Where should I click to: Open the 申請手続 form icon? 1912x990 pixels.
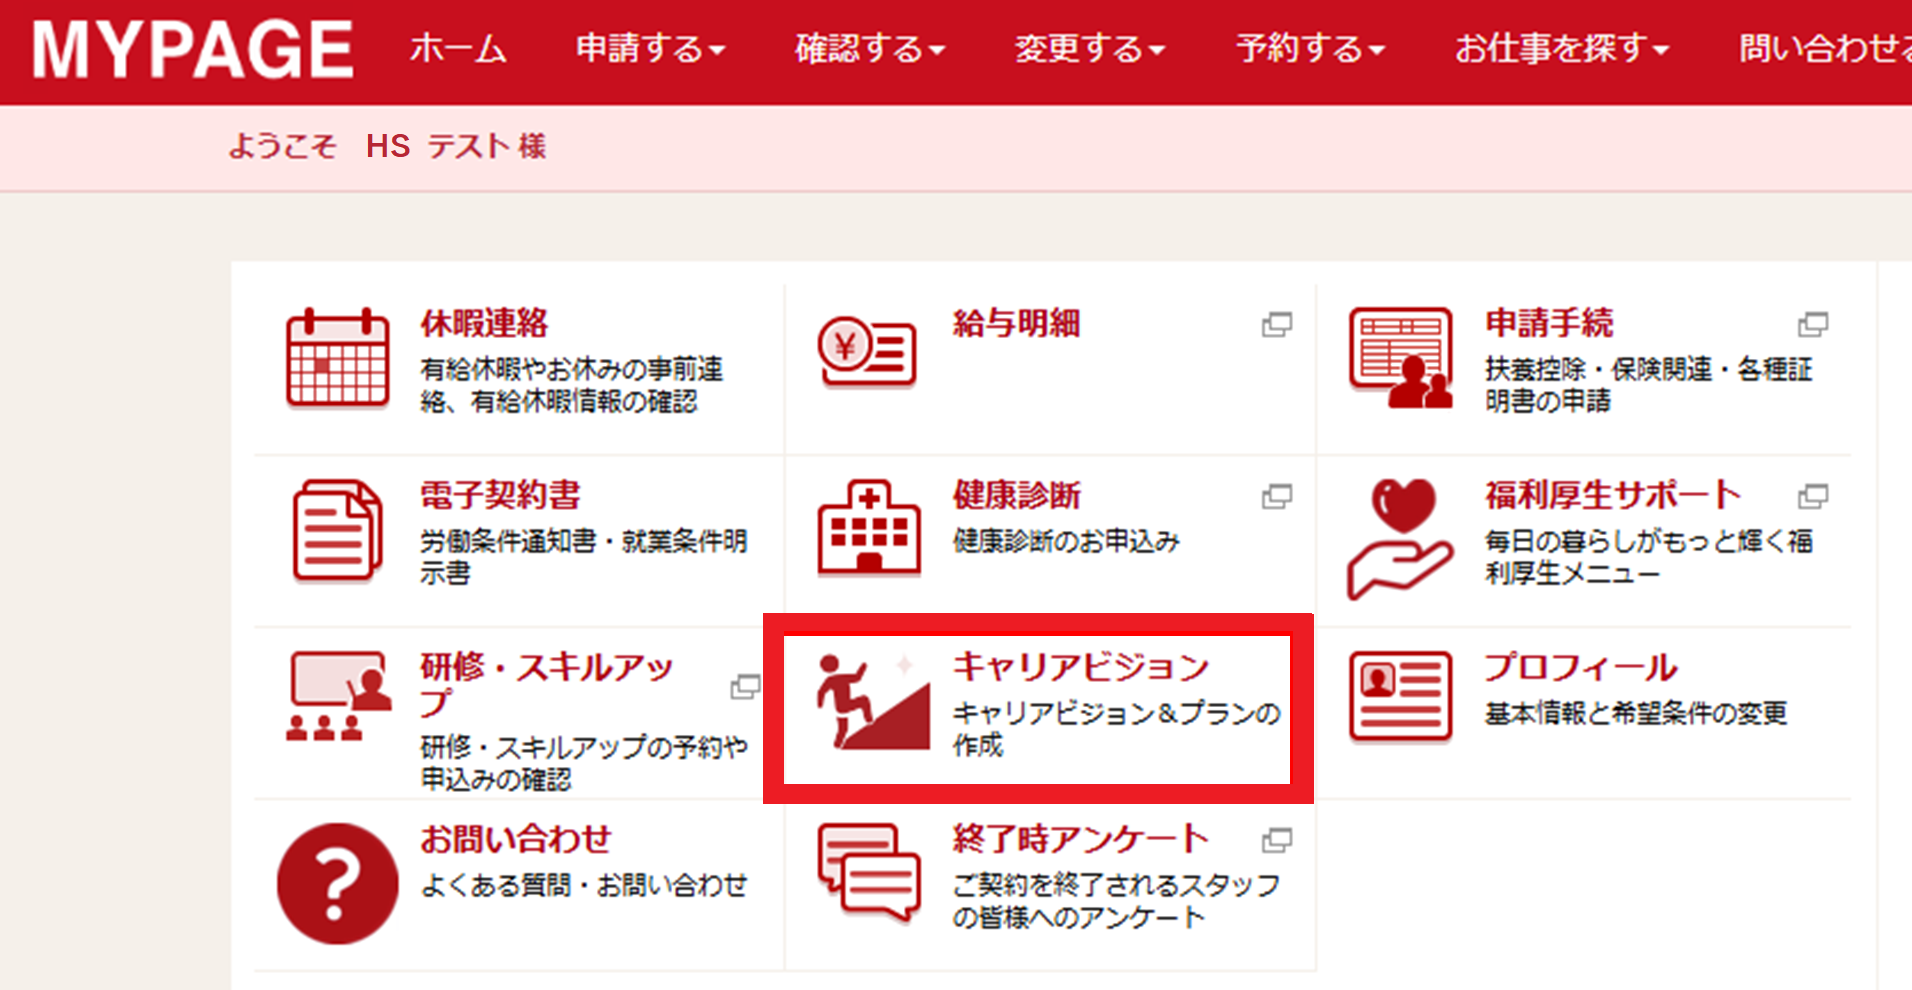[1400, 358]
